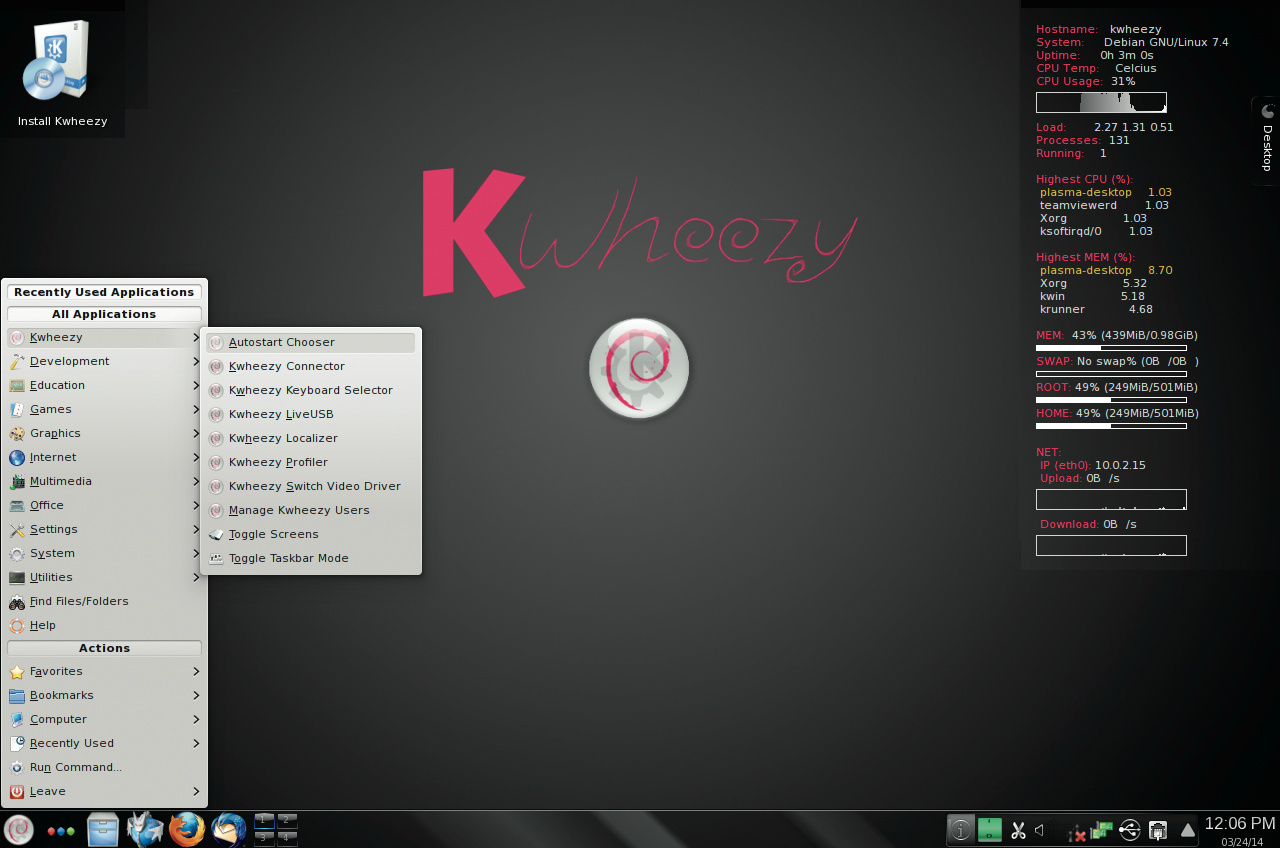Click the three-dot Activities icon in taskbar

click(x=61, y=830)
